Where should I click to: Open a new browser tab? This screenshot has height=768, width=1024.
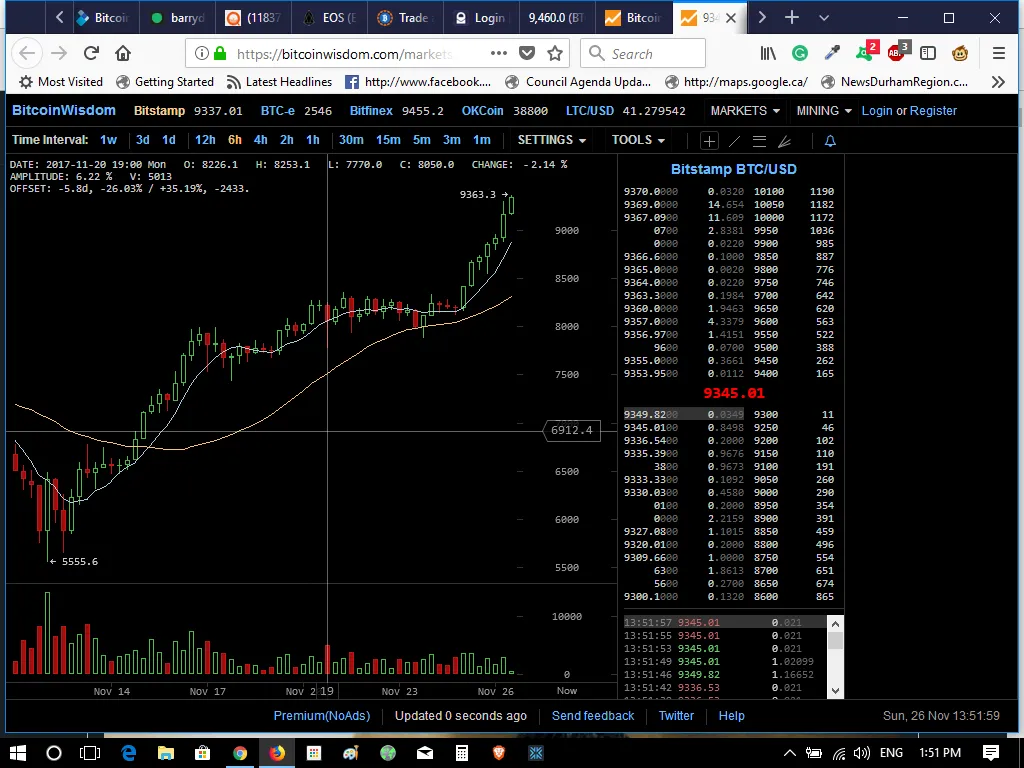[792, 18]
